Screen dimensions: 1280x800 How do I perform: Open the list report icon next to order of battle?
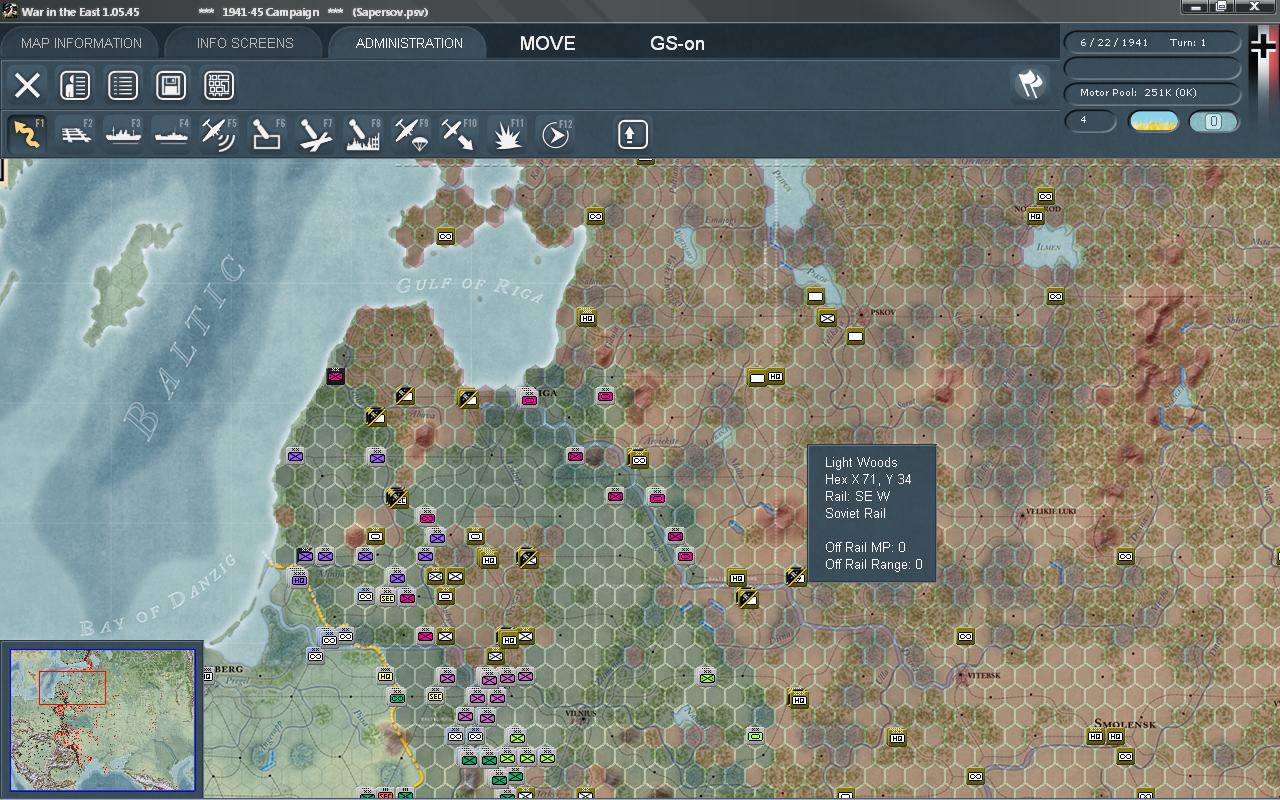tap(123, 85)
